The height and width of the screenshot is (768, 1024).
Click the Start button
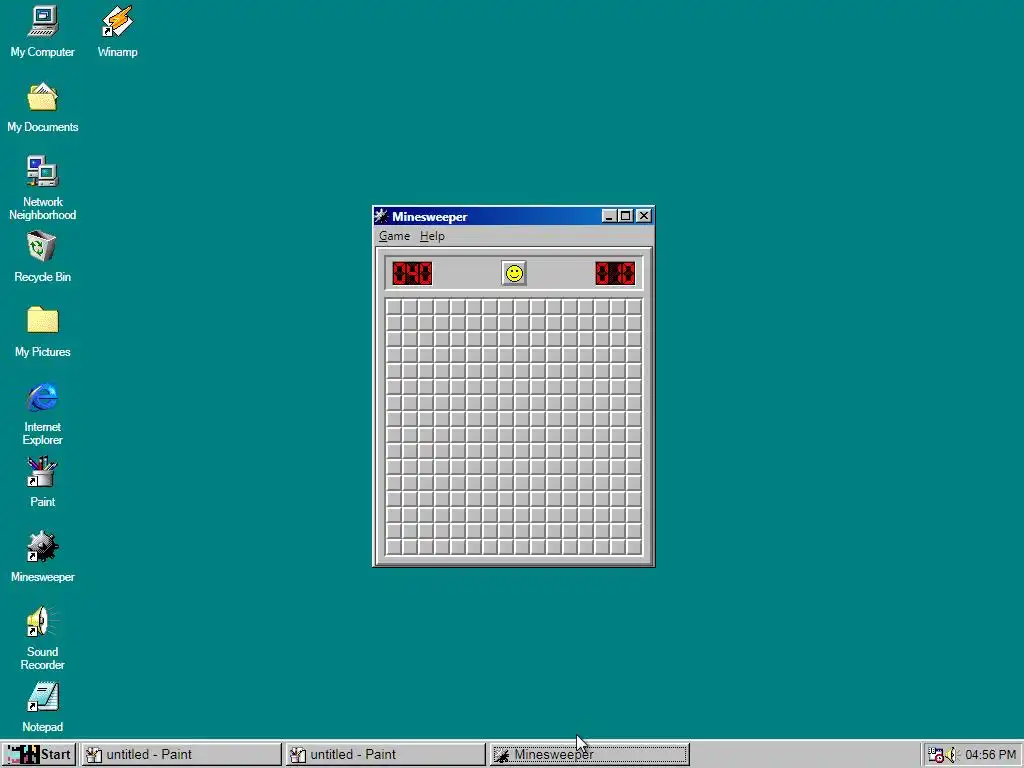(39, 754)
